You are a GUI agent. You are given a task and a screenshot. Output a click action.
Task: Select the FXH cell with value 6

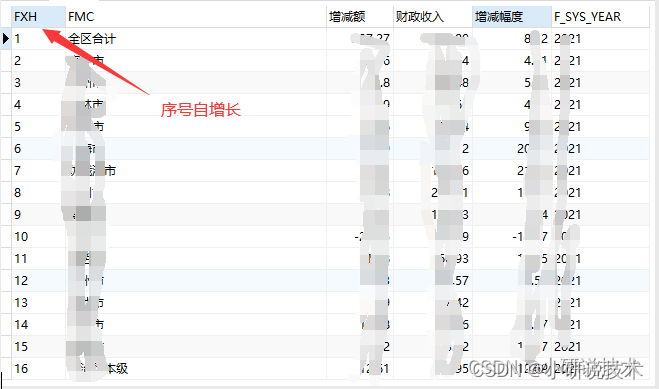[38, 148]
